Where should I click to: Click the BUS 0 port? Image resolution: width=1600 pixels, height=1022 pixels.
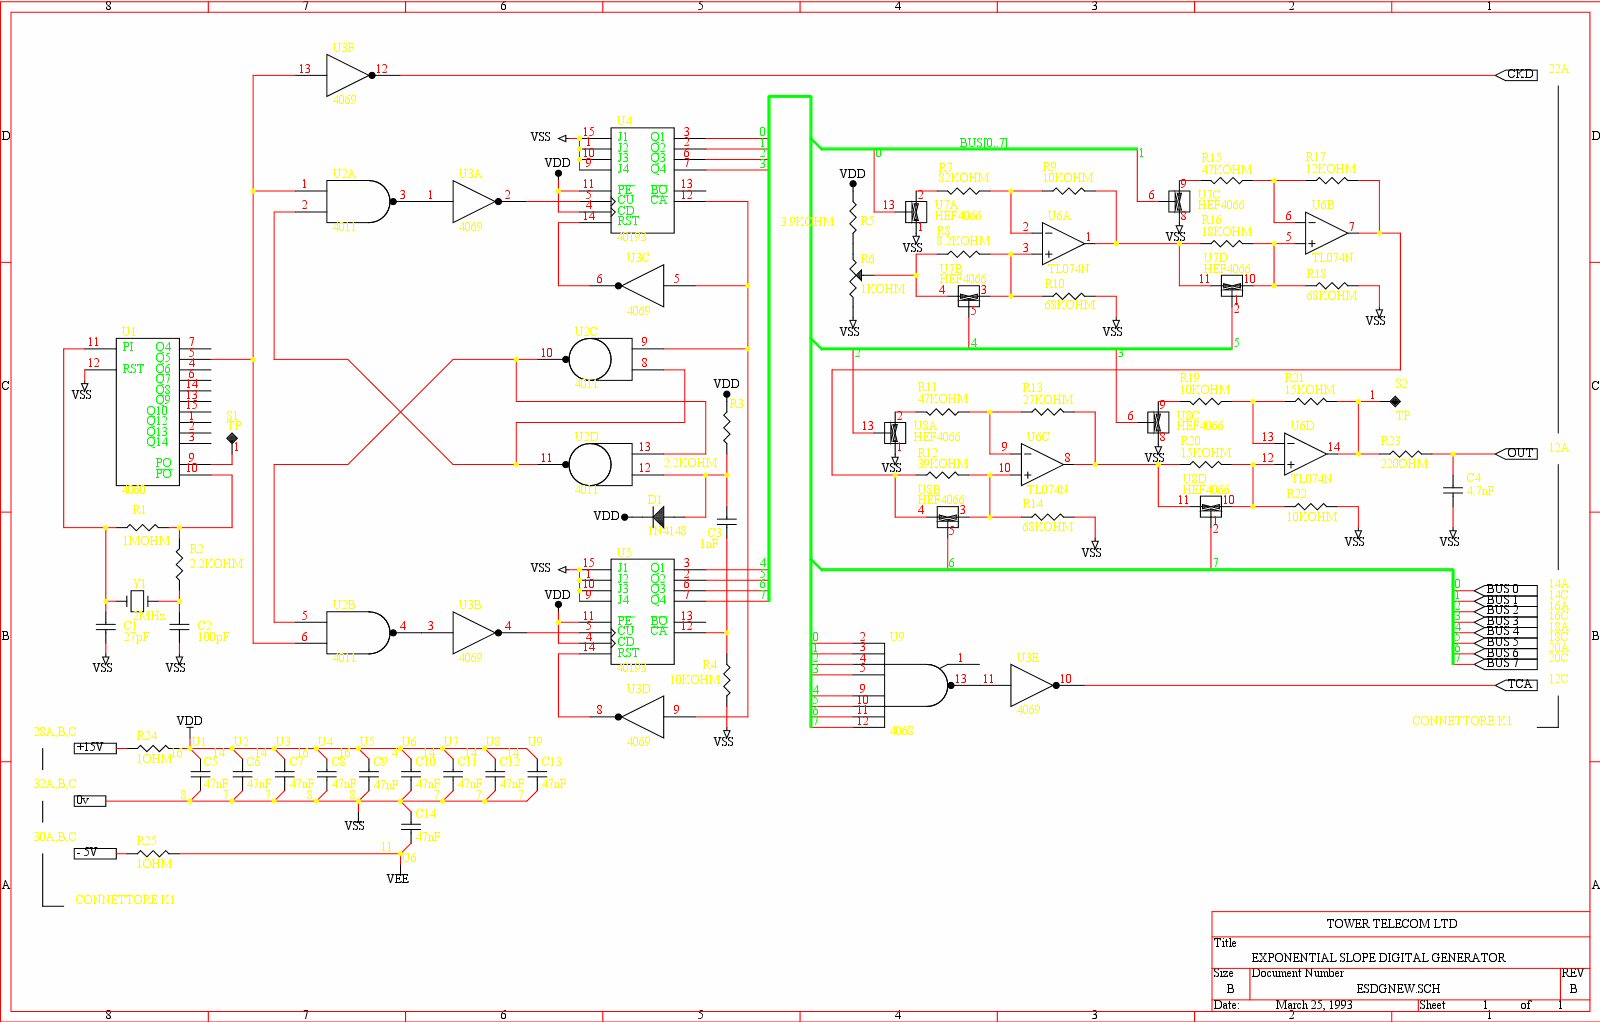[1505, 590]
